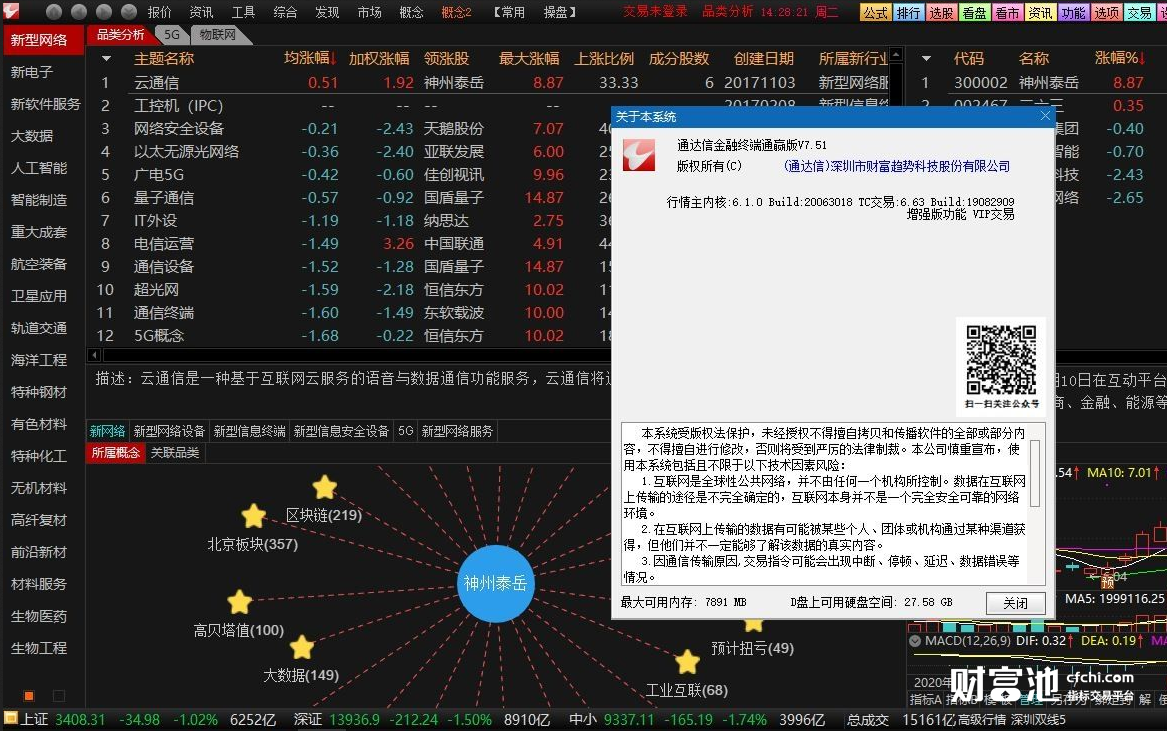Screen dimensions: 1167x731
Task: Open the 发现 menu
Action: pos(327,12)
